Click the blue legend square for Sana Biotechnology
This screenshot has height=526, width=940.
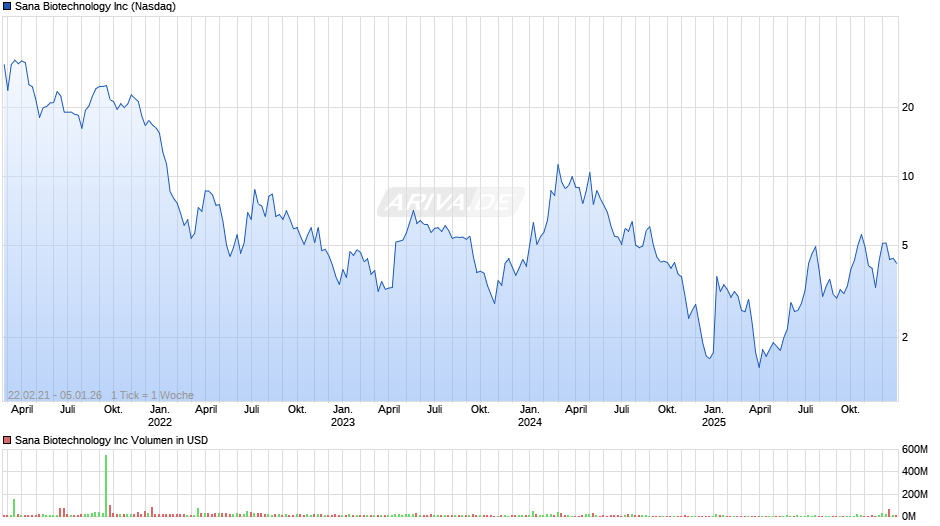[x=7, y=7]
